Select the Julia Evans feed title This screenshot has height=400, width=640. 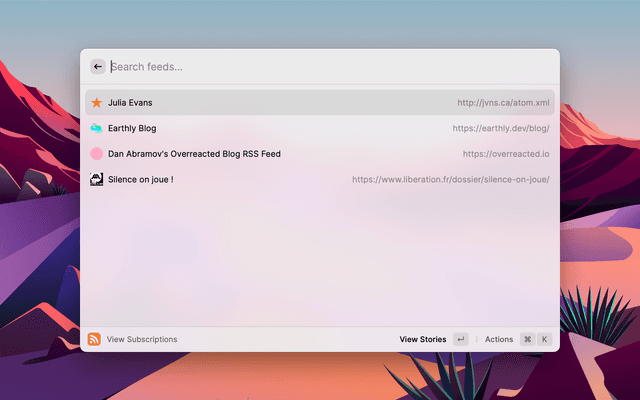130,102
